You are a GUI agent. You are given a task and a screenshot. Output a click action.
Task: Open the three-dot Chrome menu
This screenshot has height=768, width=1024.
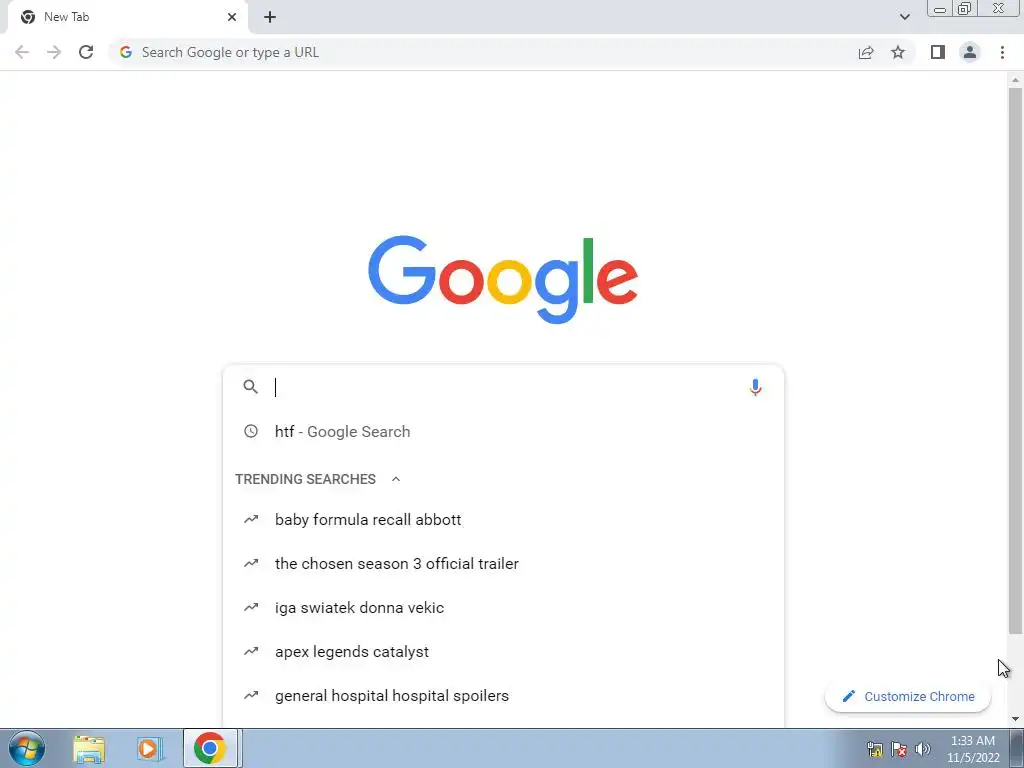pyautogui.click(x=1002, y=52)
